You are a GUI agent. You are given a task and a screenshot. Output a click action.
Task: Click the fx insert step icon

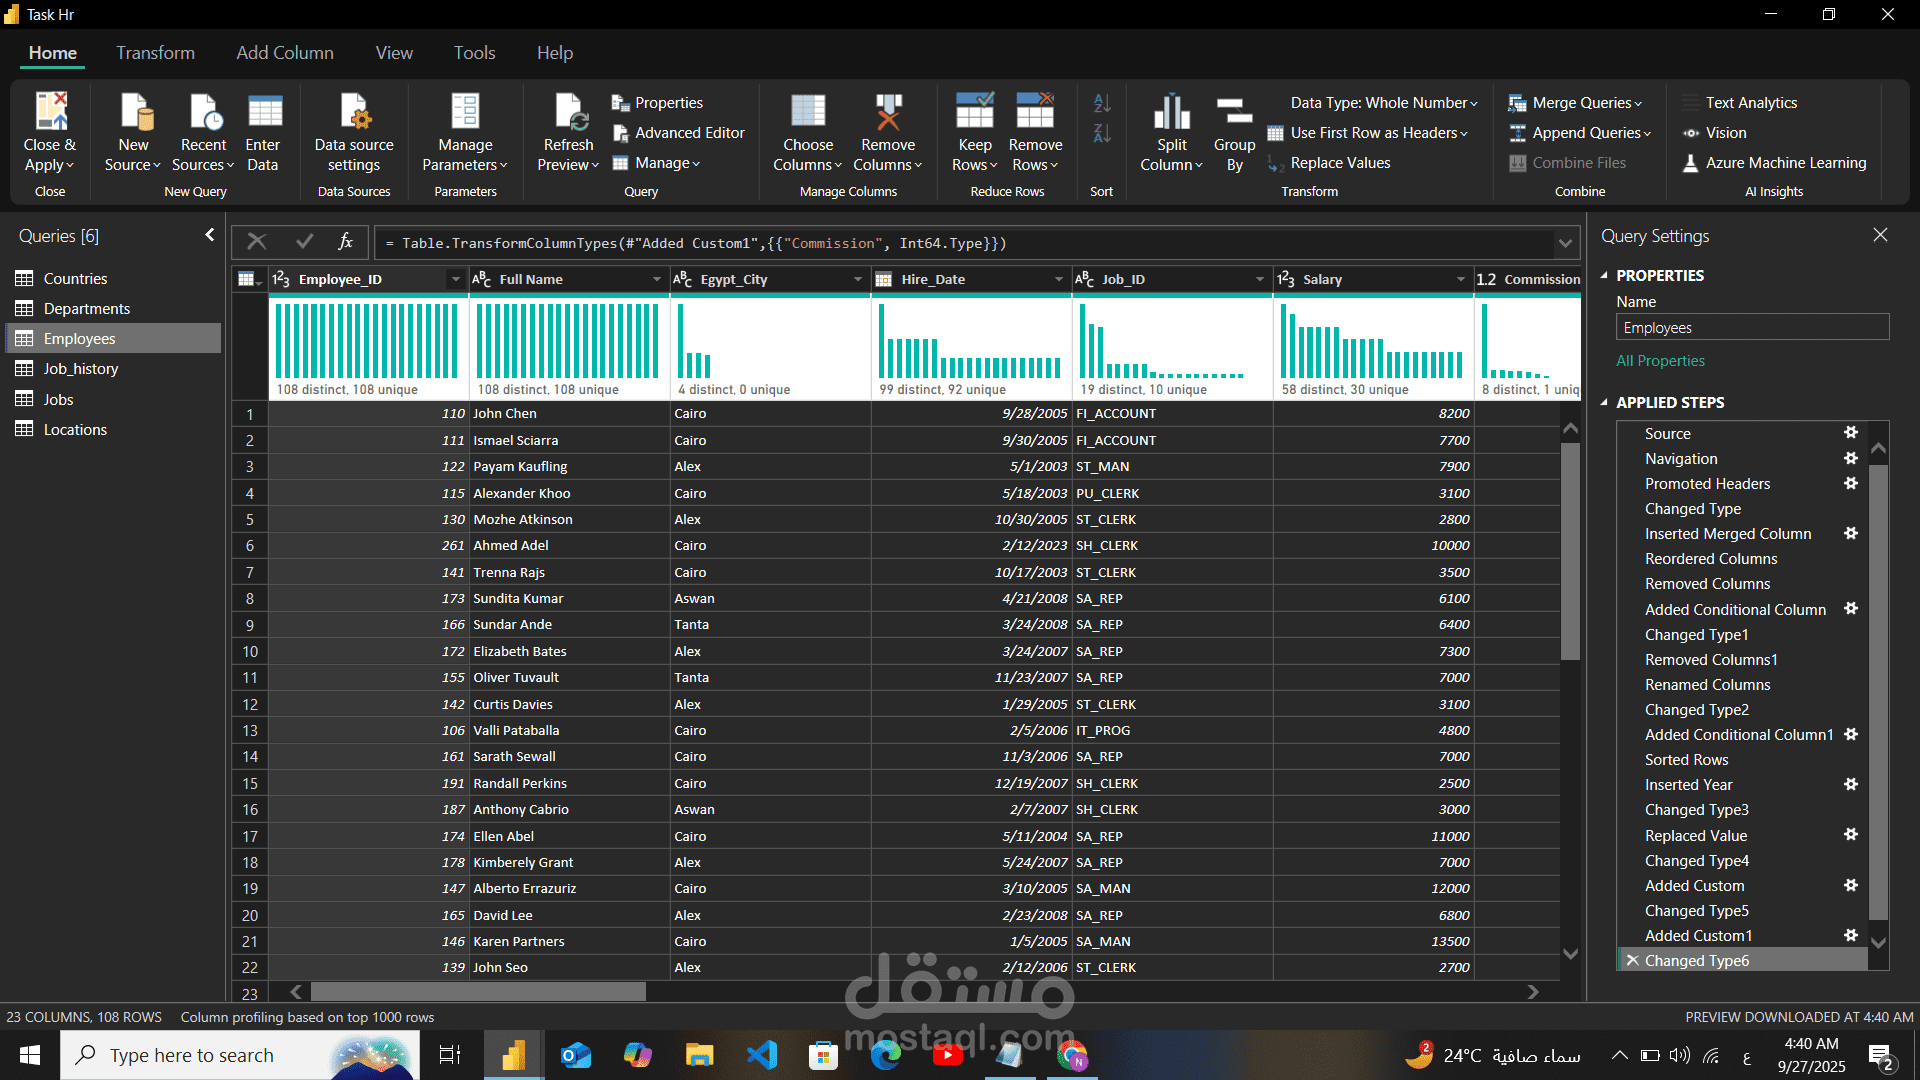click(x=345, y=242)
